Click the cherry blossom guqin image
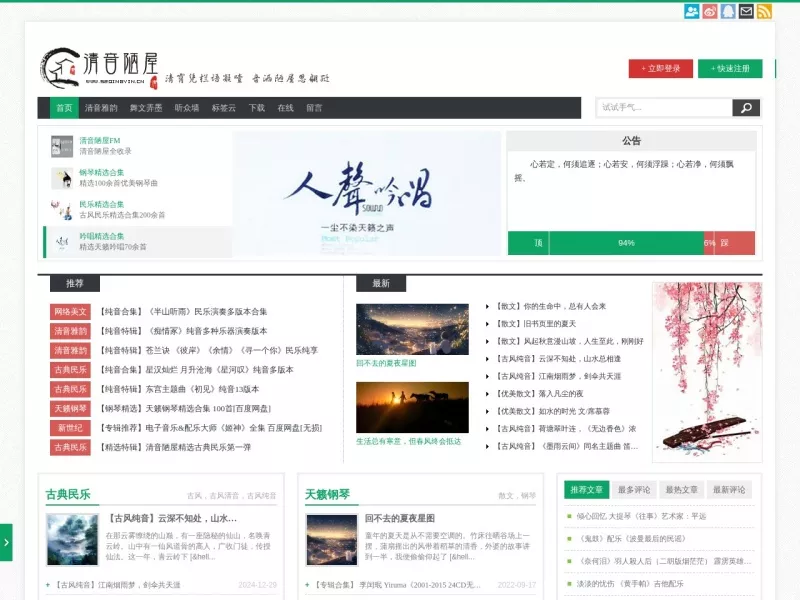Viewport: 800px width, 600px height. 707,372
